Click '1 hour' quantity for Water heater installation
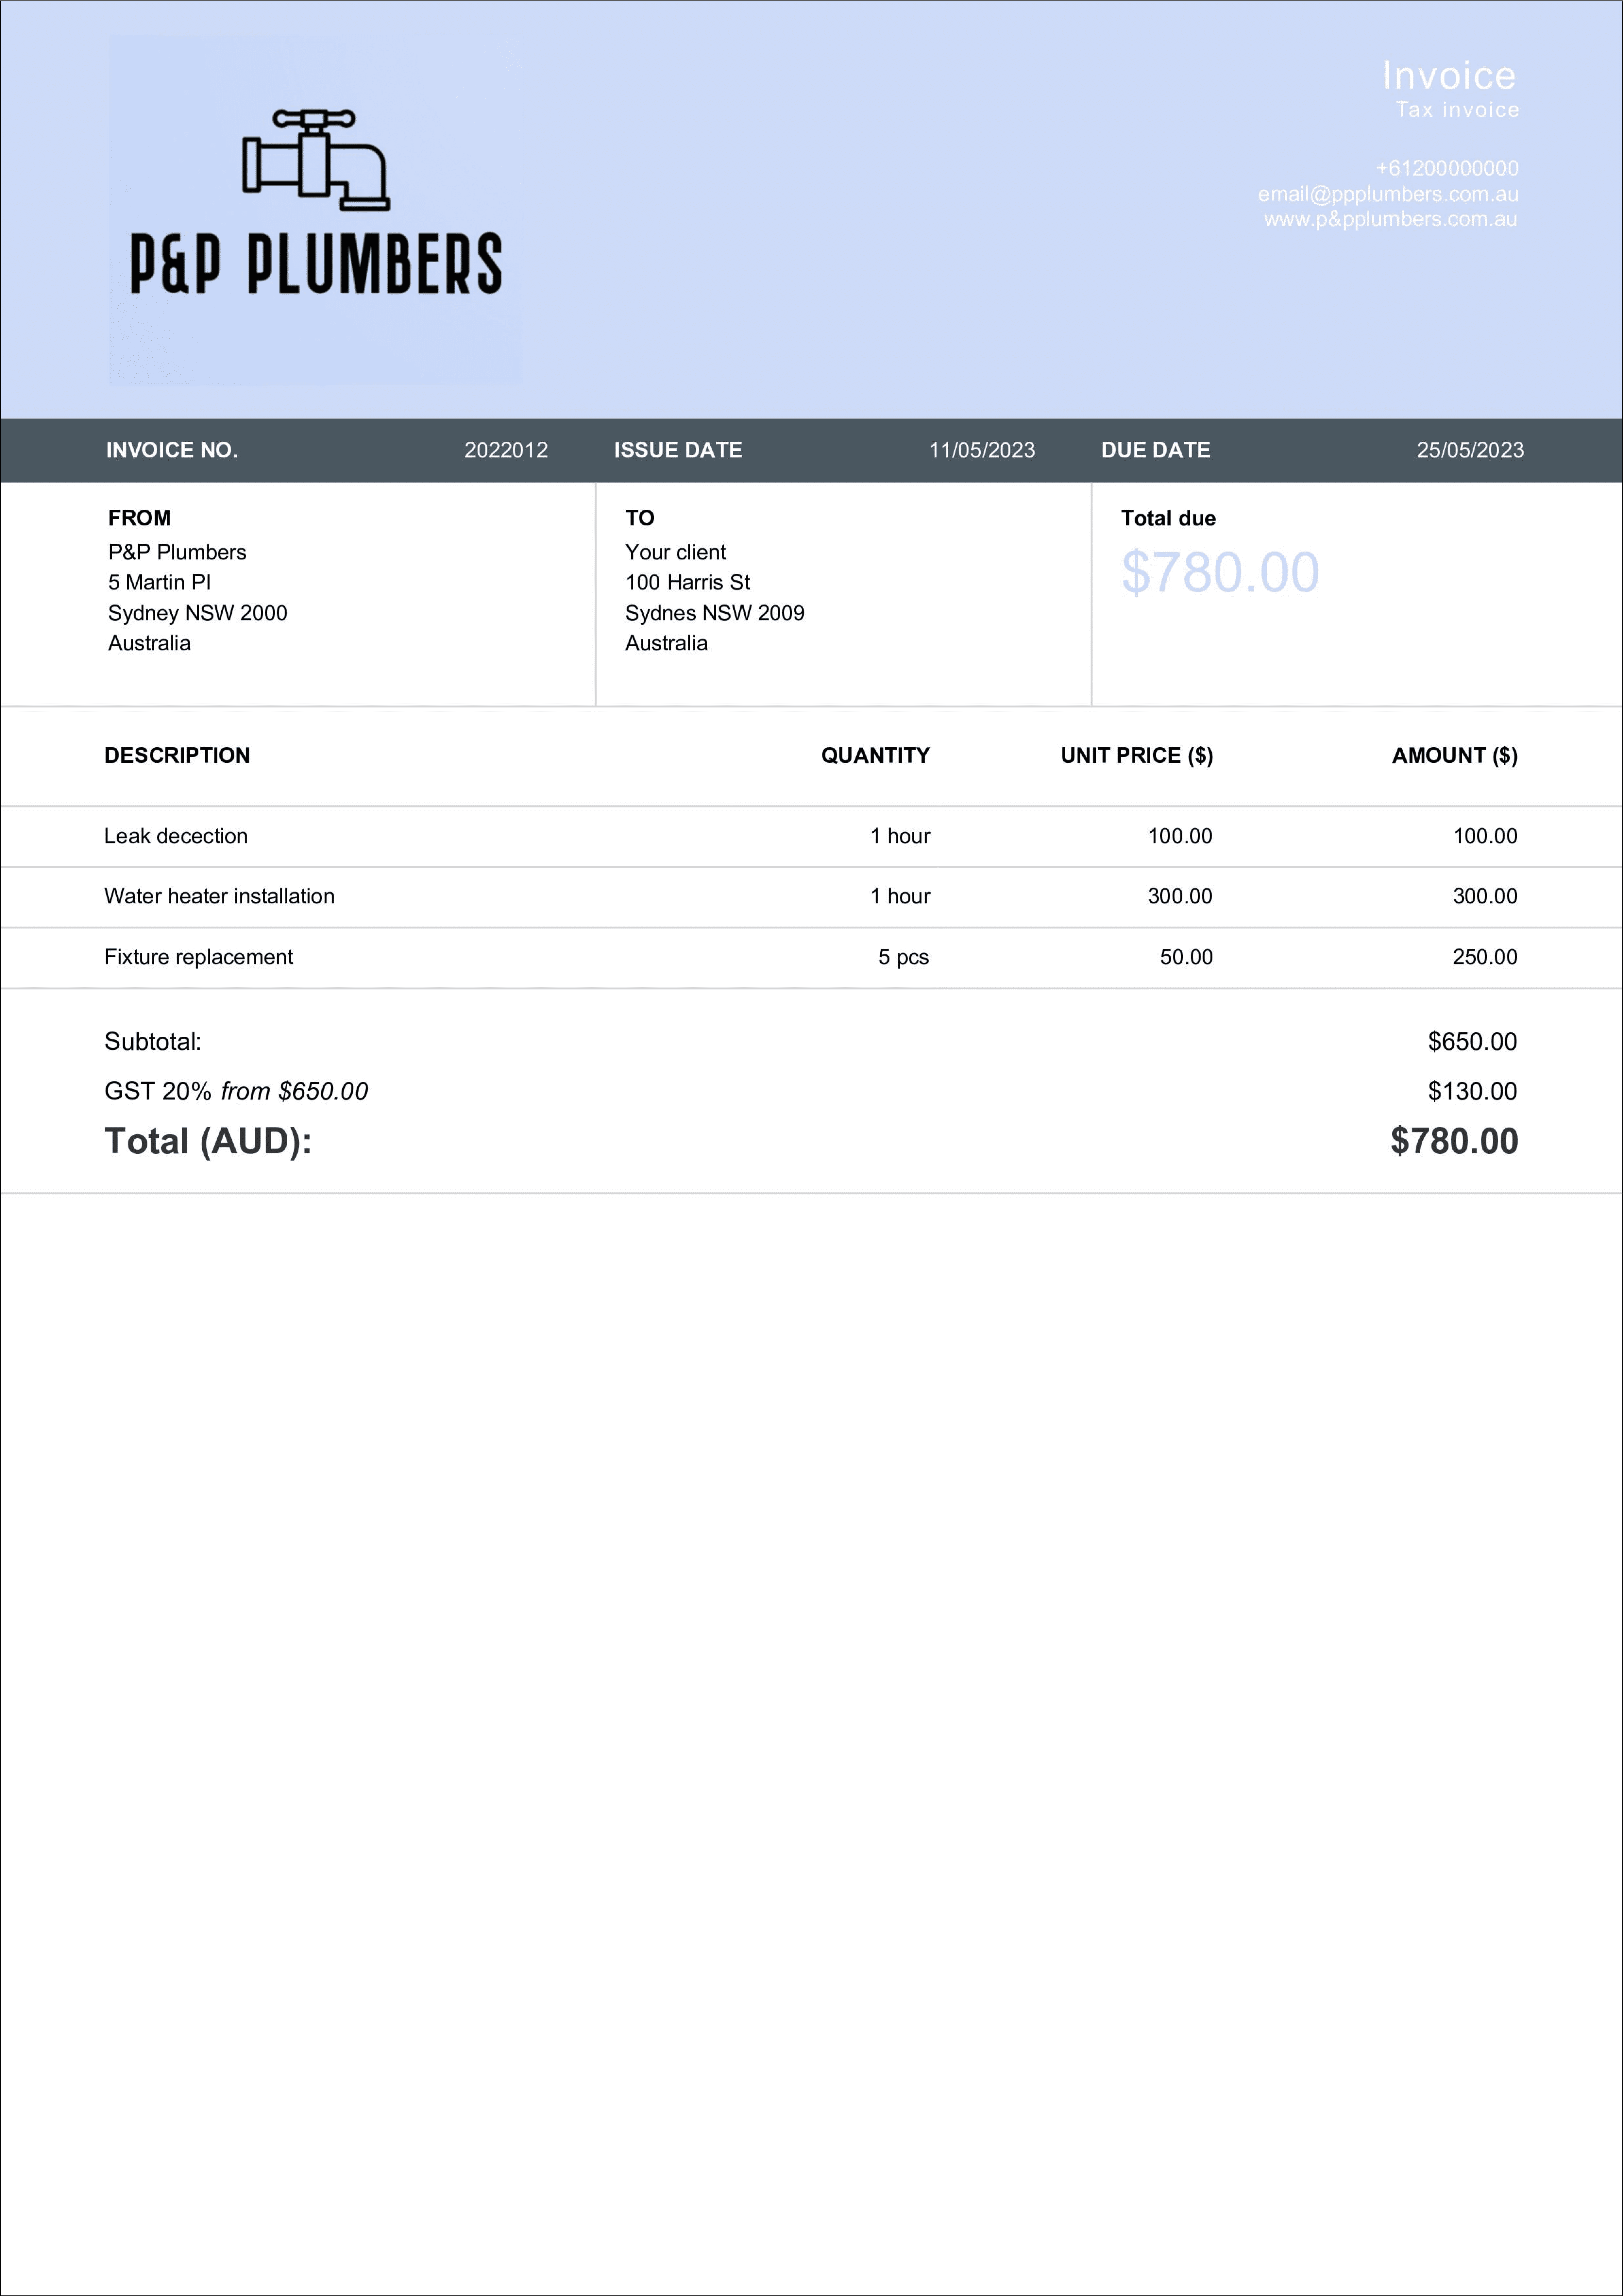Viewport: 1623px width, 2296px height. pos(900,896)
